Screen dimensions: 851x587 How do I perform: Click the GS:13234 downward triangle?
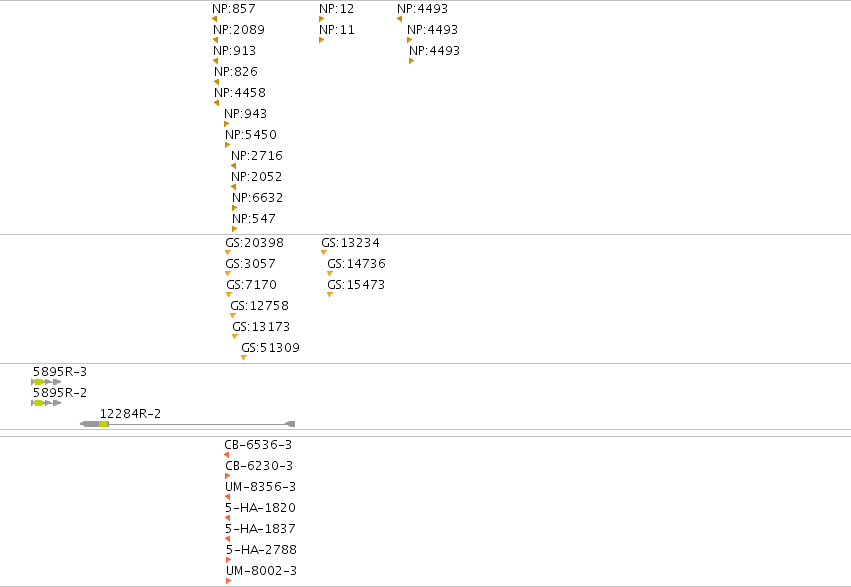[324, 253]
